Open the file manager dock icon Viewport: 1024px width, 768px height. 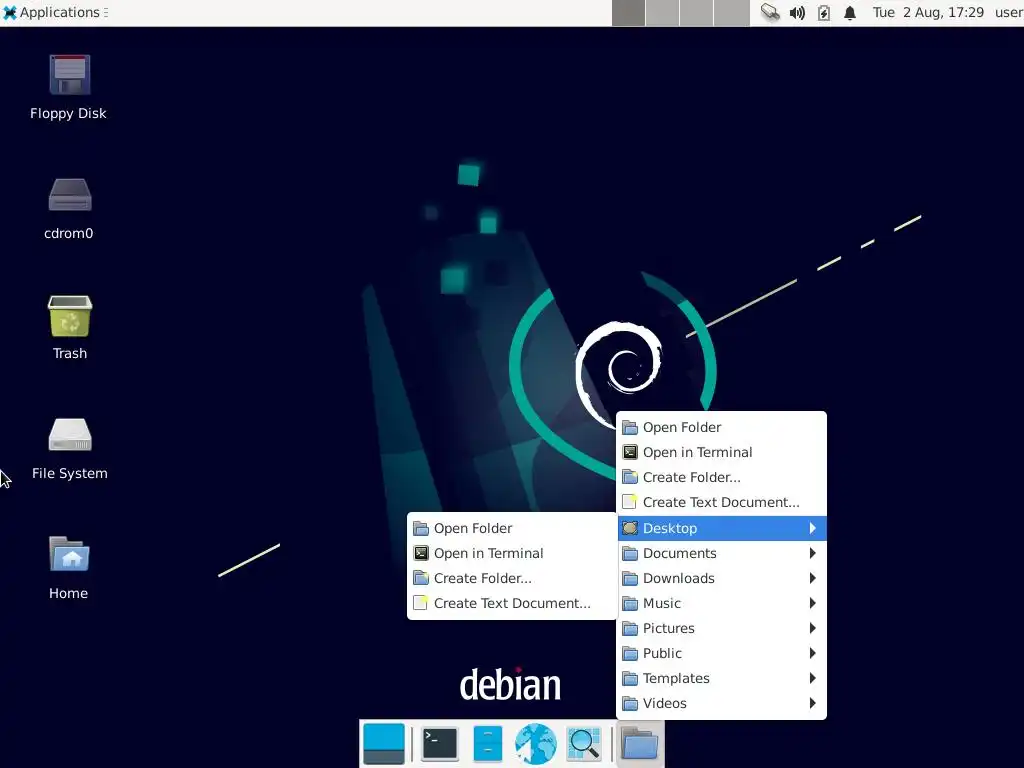(x=487, y=744)
